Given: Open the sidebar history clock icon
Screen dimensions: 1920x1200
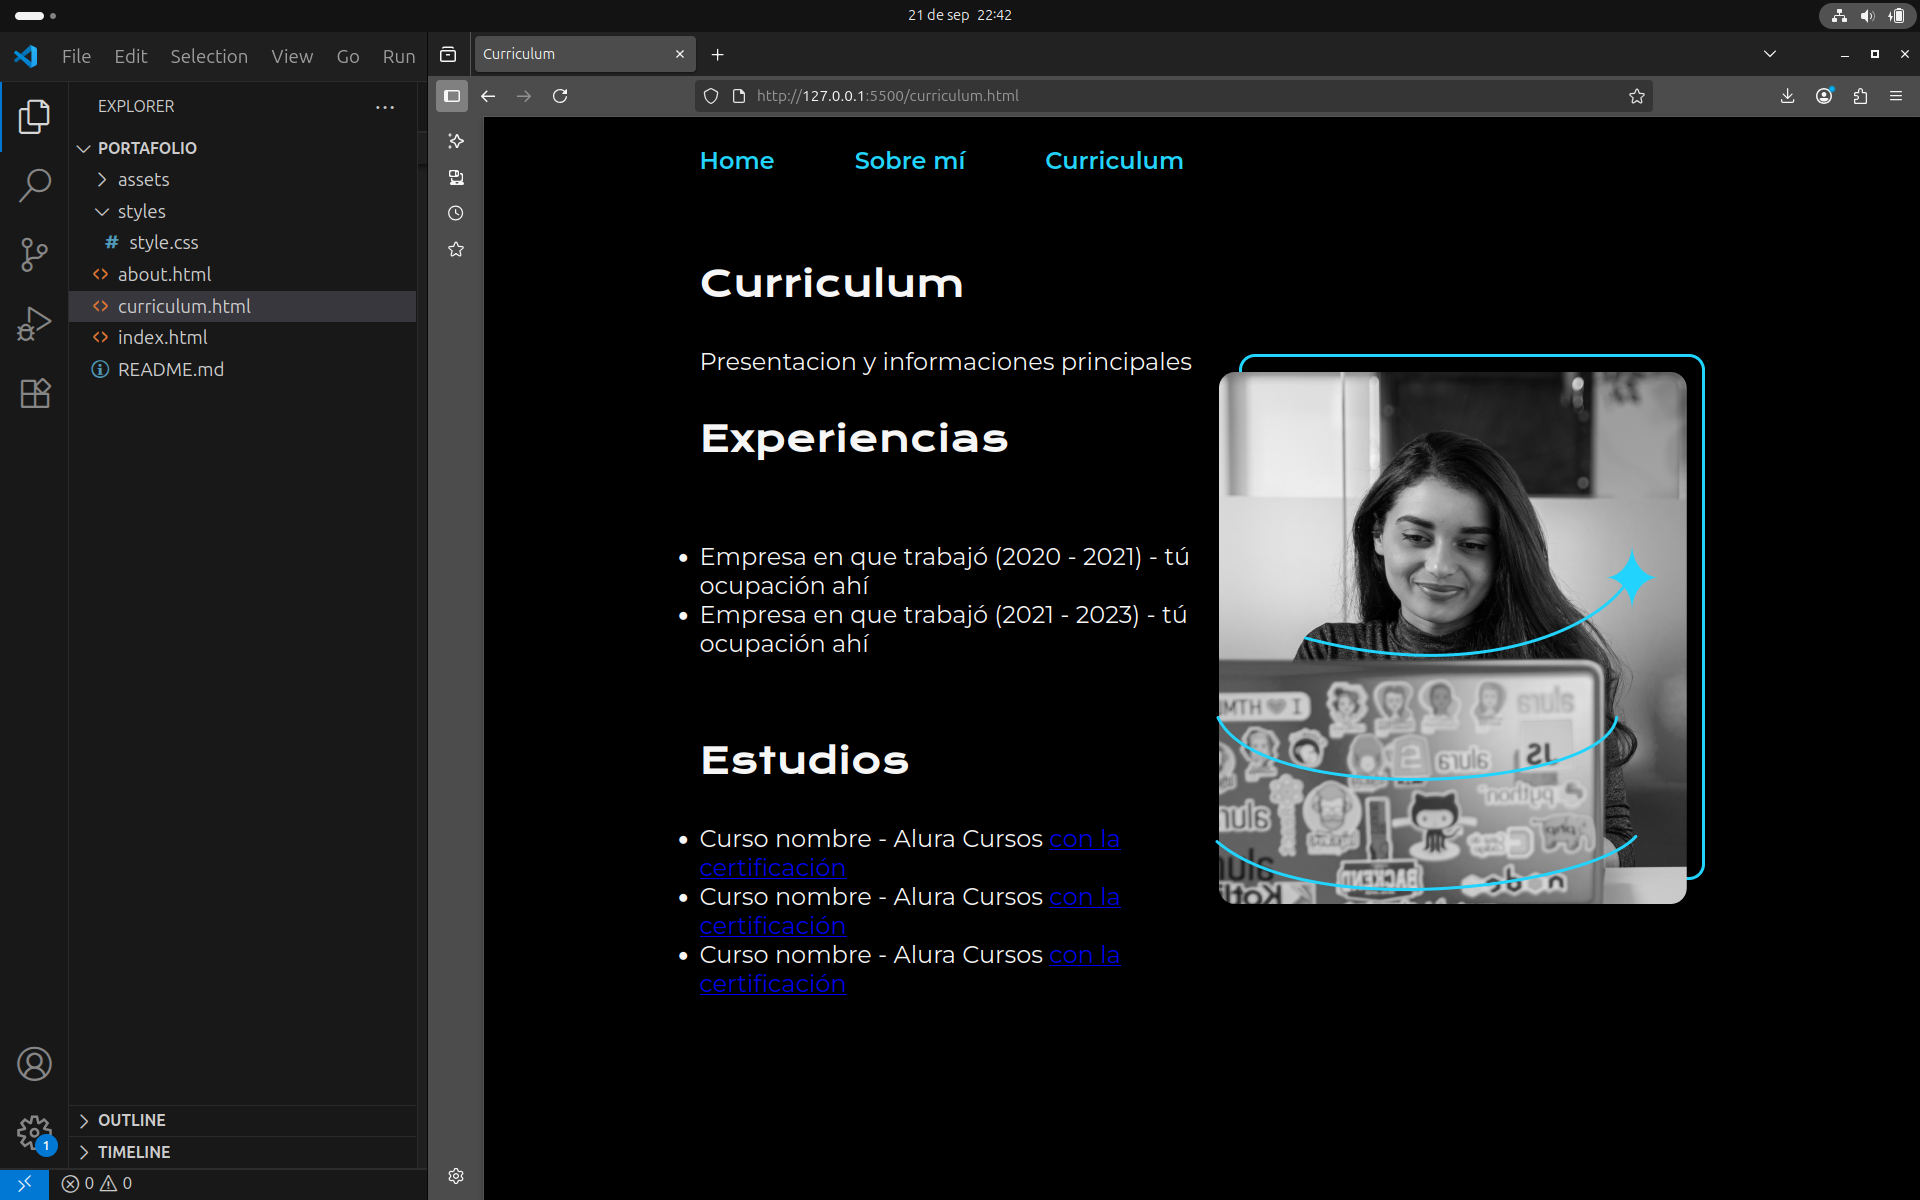Looking at the screenshot, I should [x=456, y=213].
